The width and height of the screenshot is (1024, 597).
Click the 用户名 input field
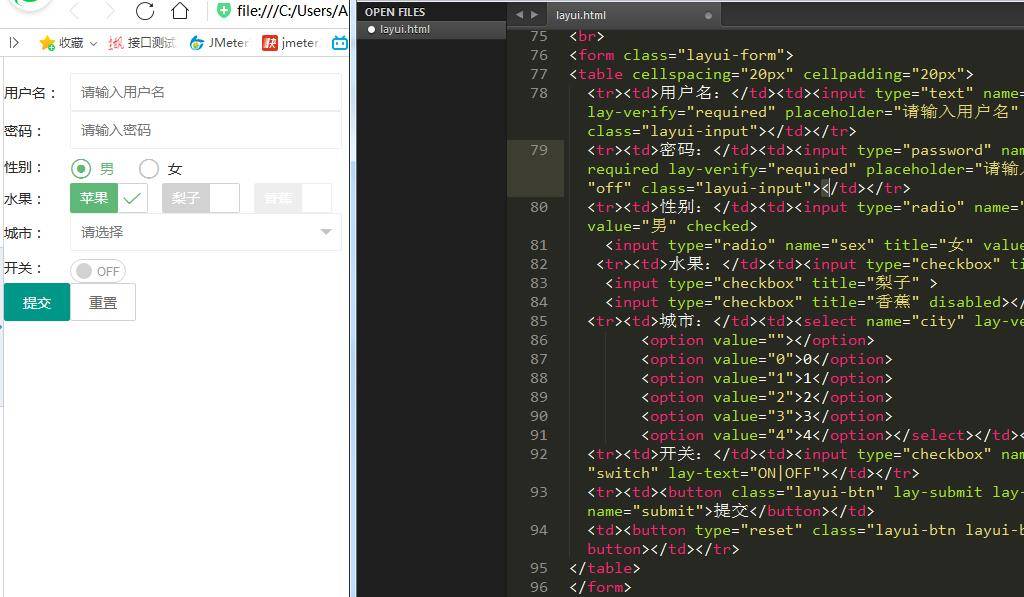click(206, 92)
